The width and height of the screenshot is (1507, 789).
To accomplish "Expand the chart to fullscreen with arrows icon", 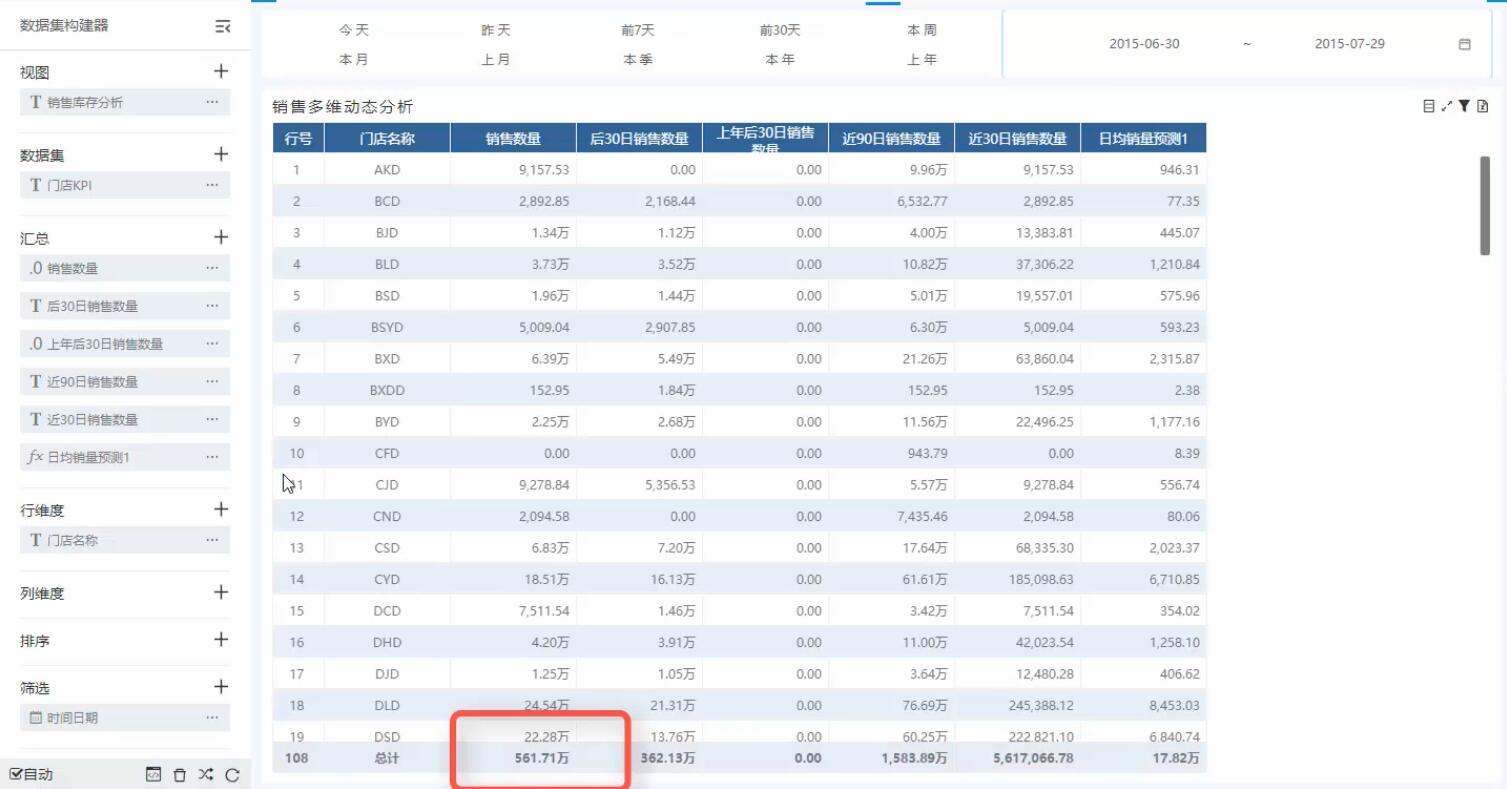I will tap(1446, 106).
